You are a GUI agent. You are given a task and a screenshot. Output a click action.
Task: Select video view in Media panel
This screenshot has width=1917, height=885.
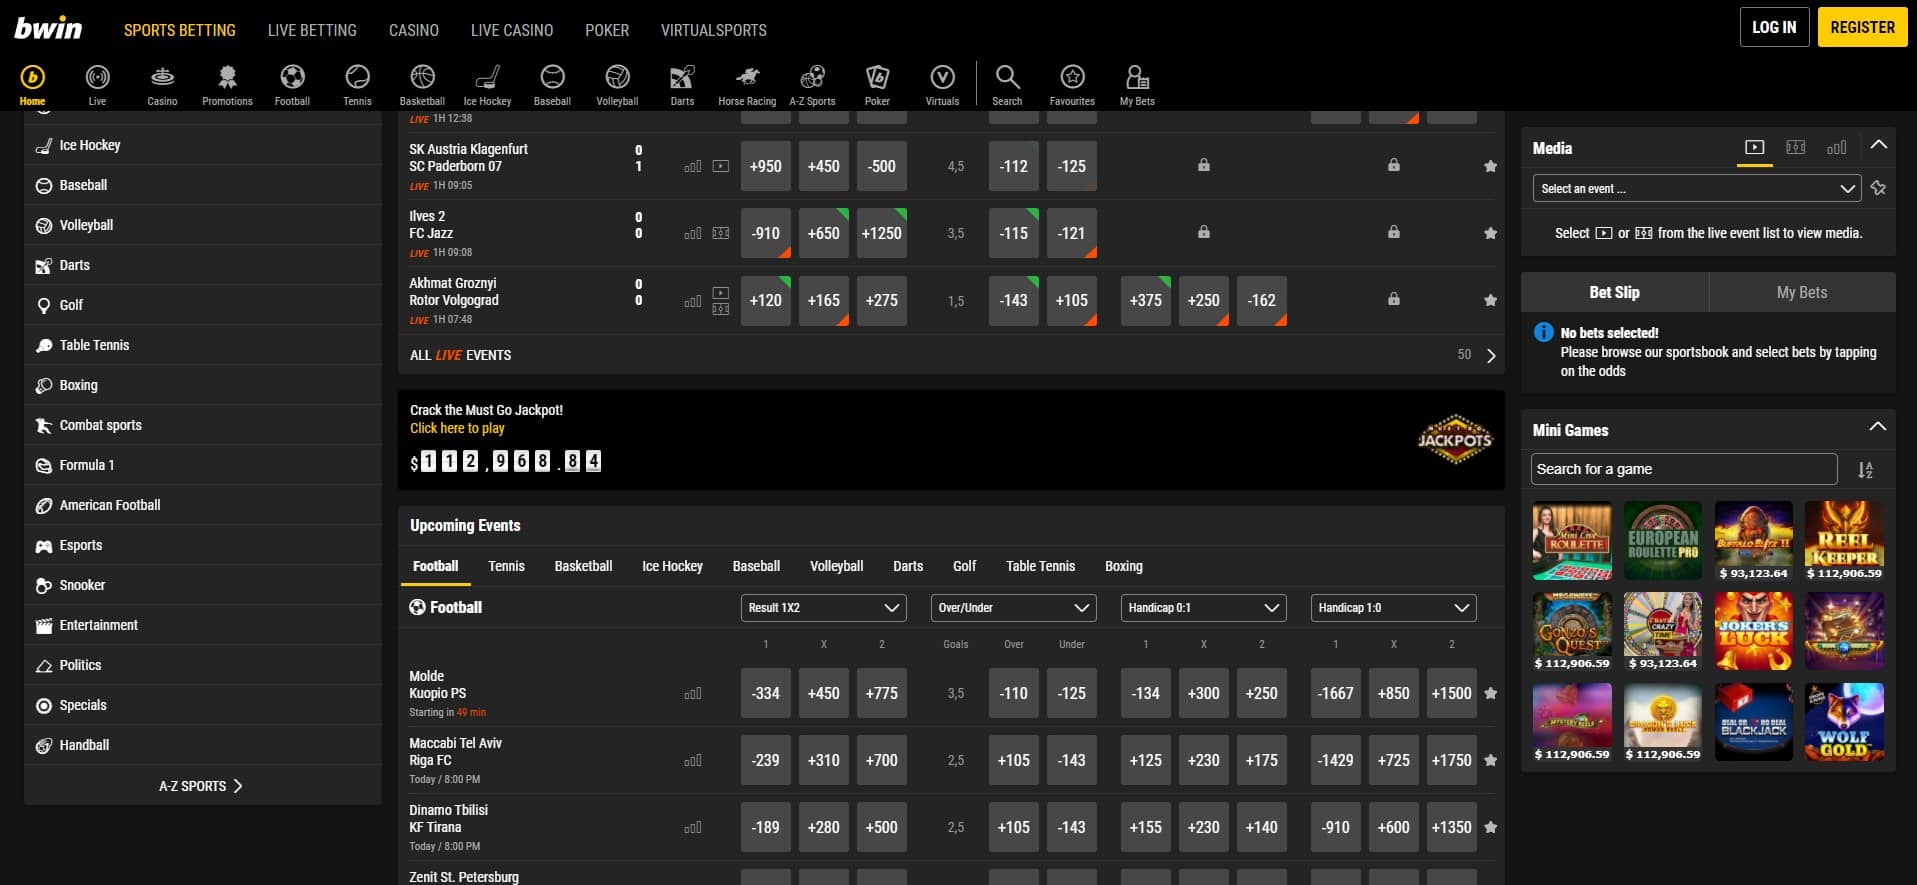(1754, 147)
